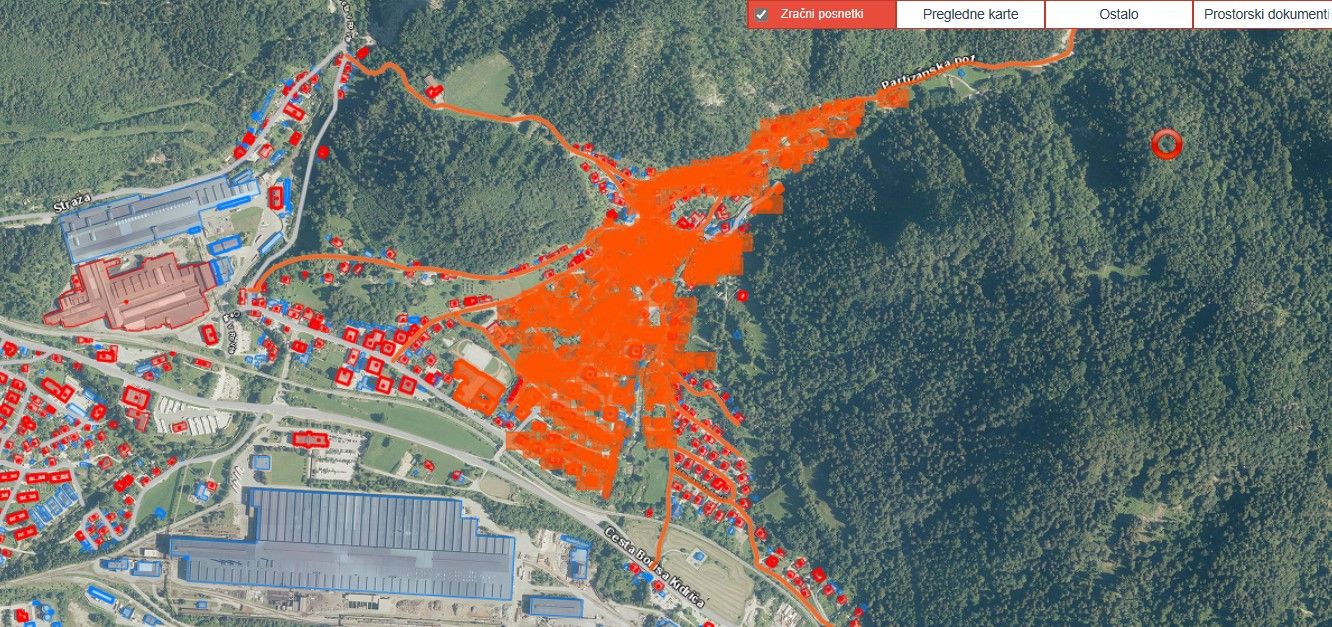Image resolution: width=1332 pixels, height=627 pixels.
Task: Click the Zračni posnetki layer label
Action: [x=822, y=15]
